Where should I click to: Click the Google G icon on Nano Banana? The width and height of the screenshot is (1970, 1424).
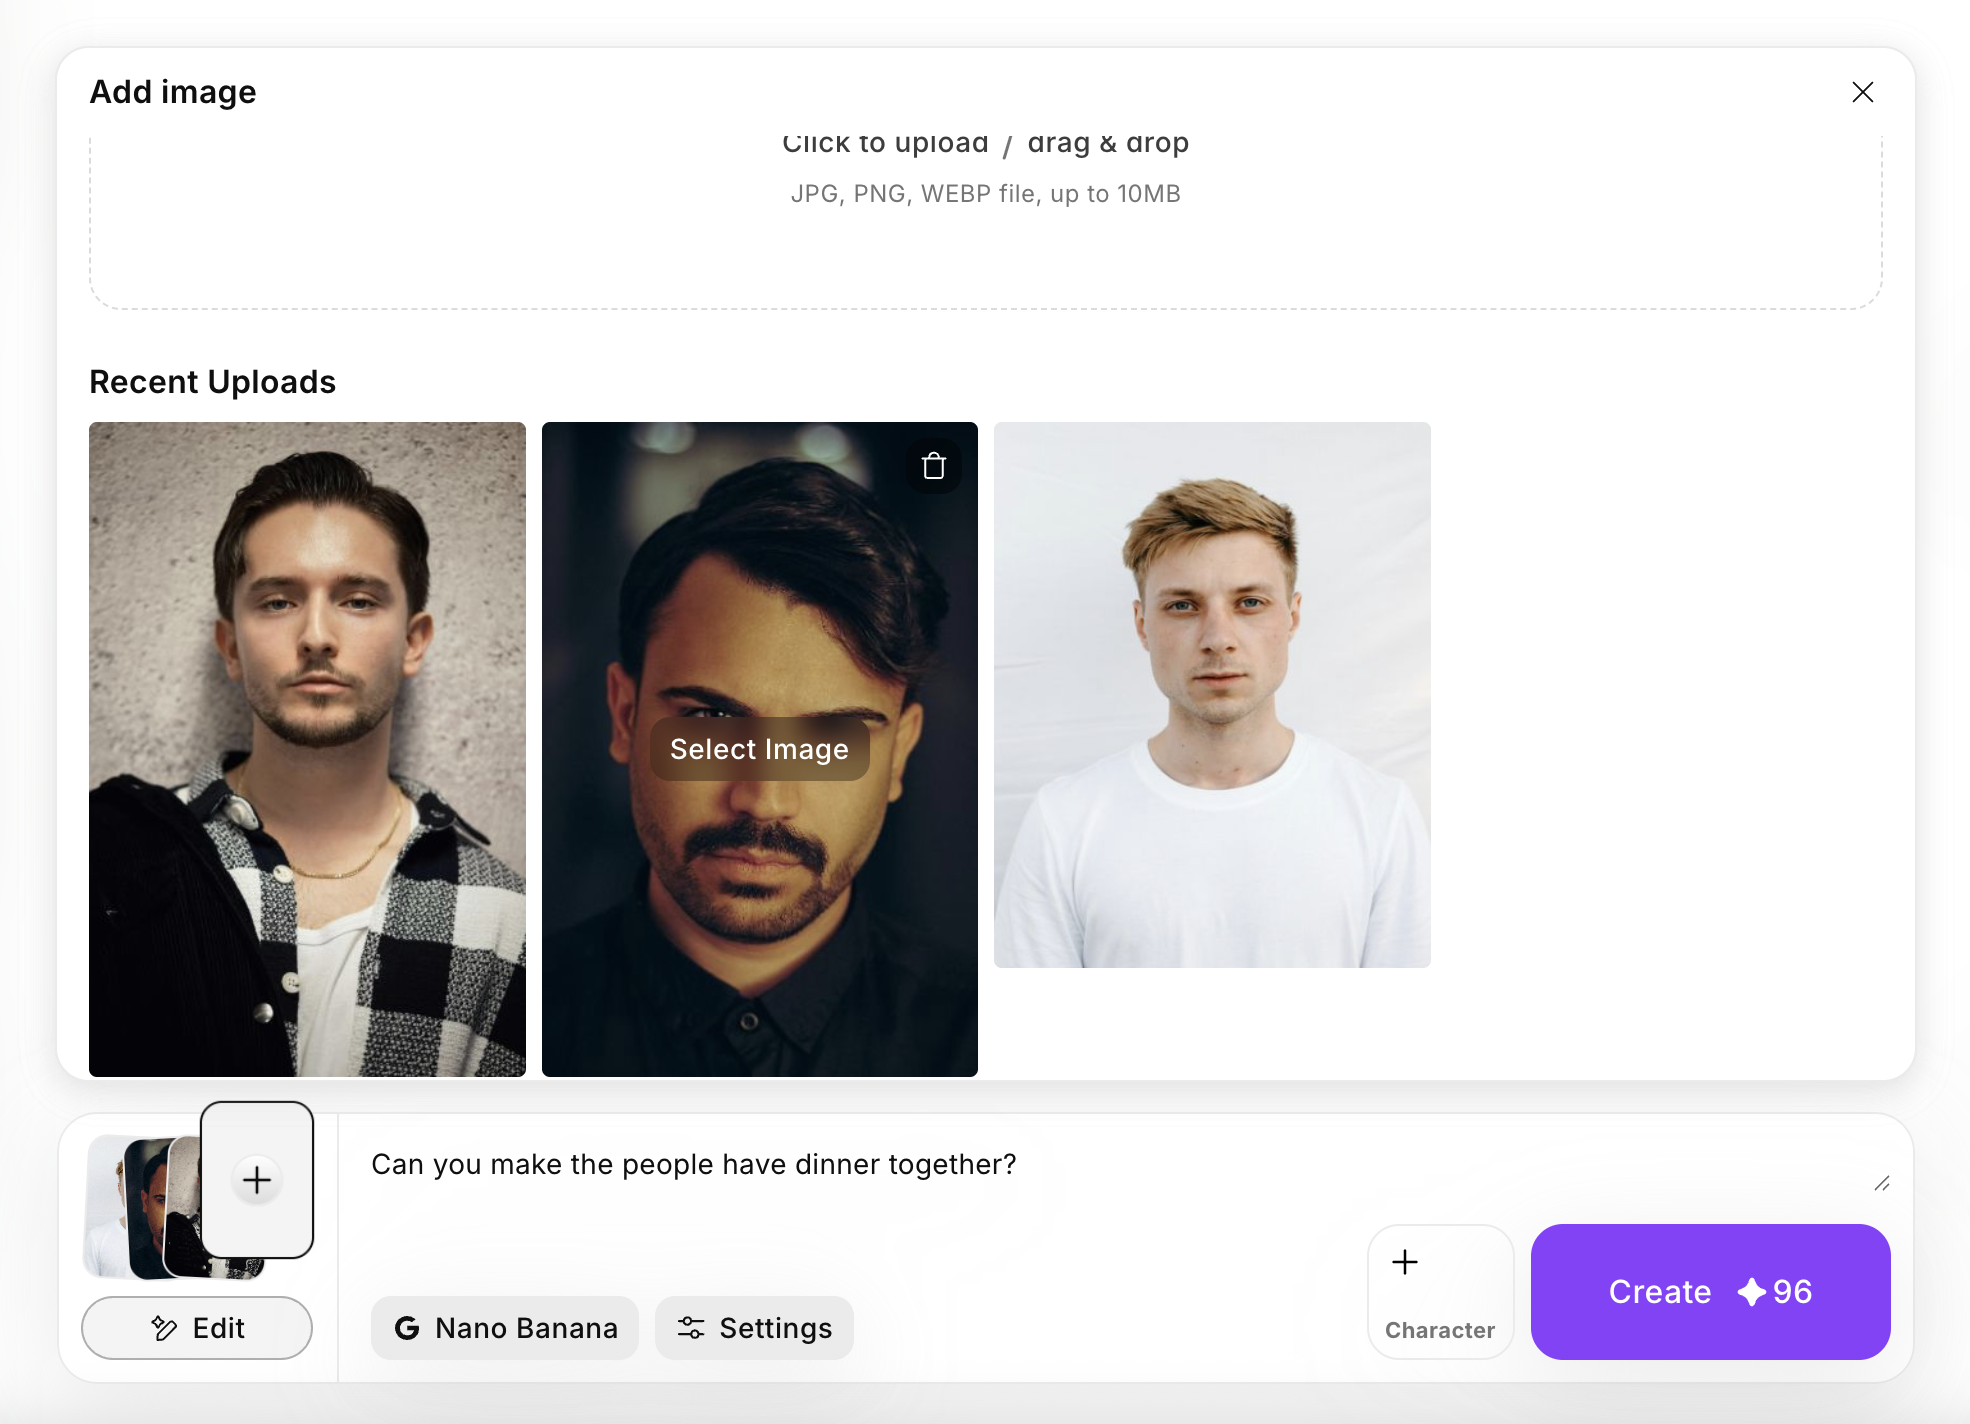click(x=407, y=1328)
